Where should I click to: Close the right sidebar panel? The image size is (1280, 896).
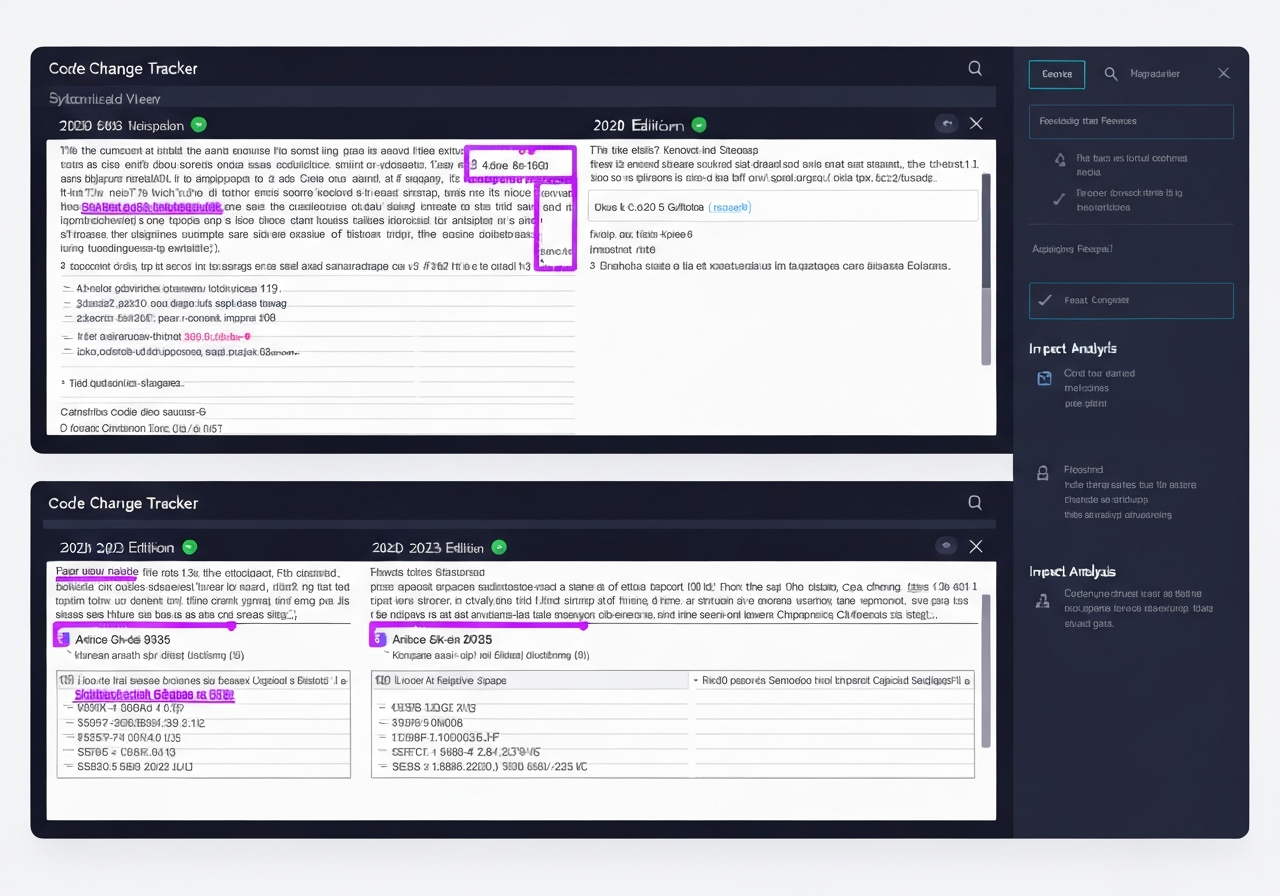pyautogui.click(x=1223, y=73)
